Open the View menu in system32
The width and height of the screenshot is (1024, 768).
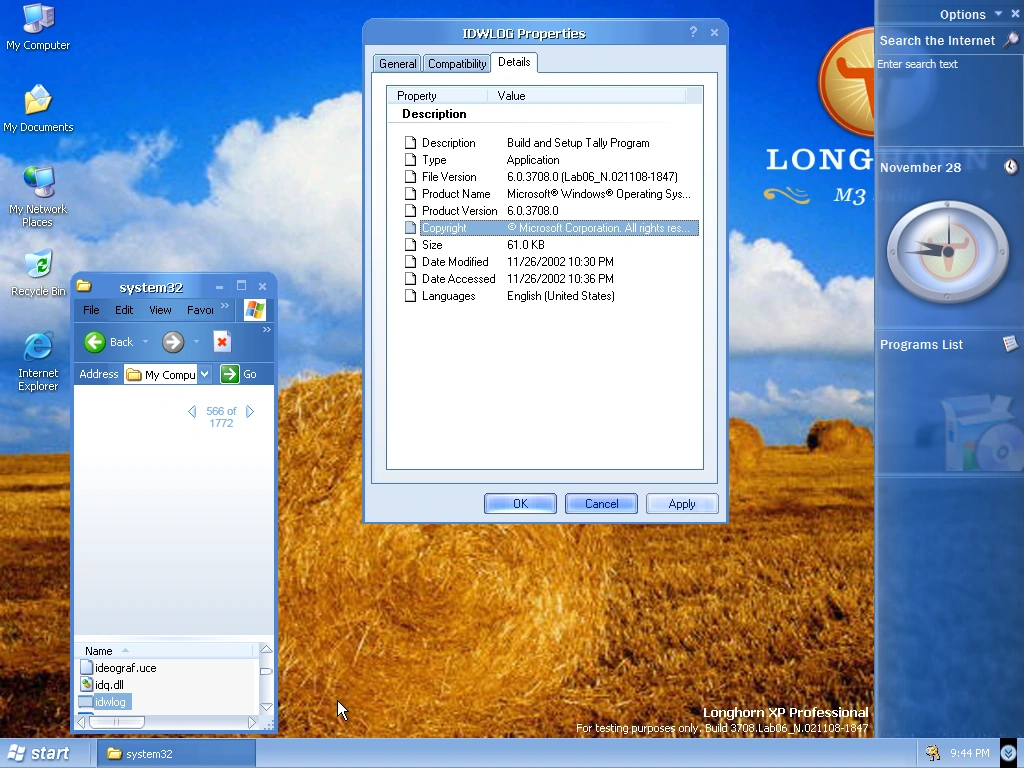tap(160, 310)
